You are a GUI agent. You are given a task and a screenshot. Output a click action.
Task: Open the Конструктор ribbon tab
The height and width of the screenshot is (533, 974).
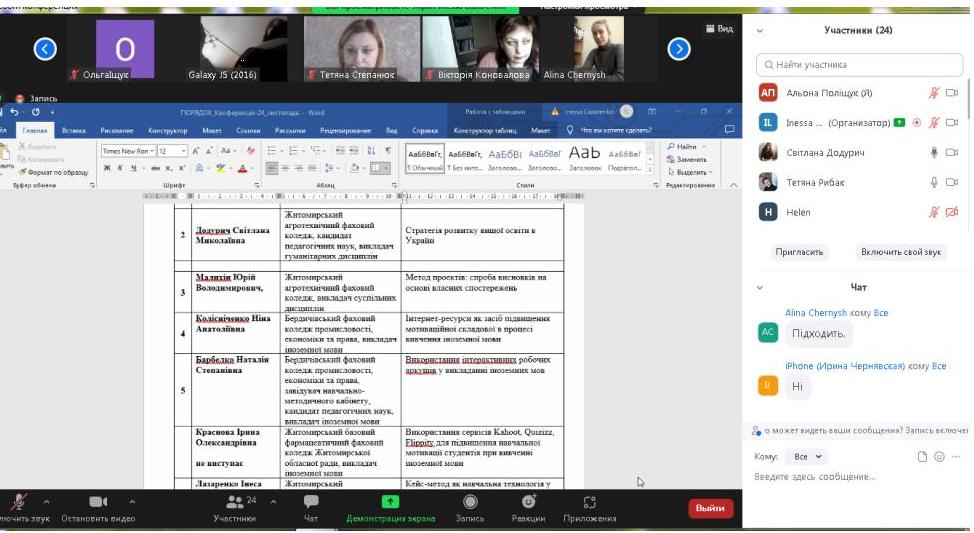(x=168, y=130)
